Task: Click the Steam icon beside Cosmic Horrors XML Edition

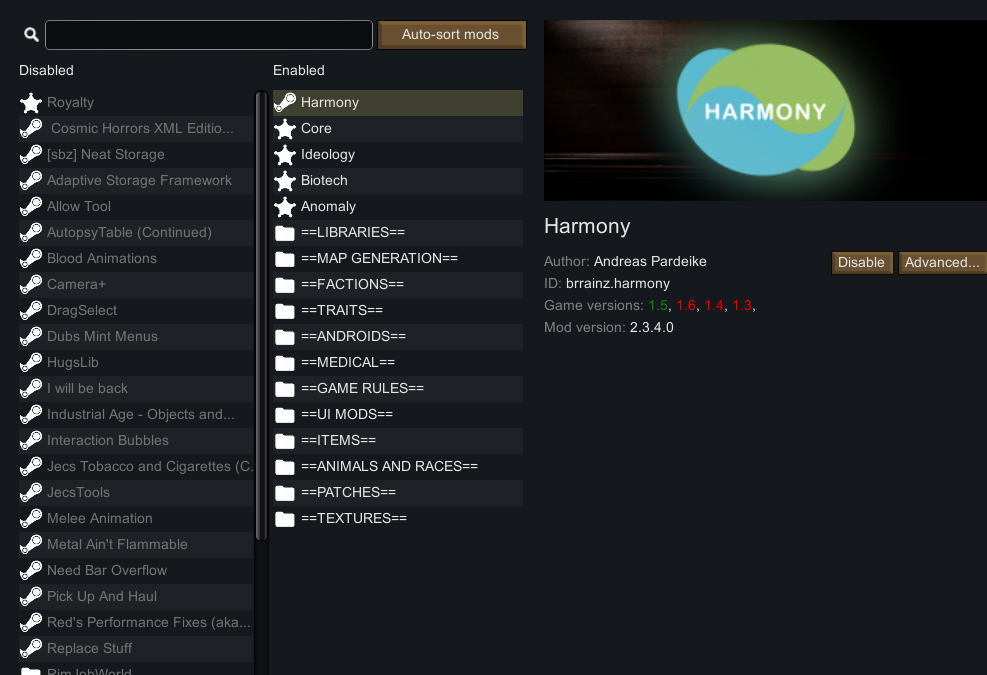Action: point(31,128)
